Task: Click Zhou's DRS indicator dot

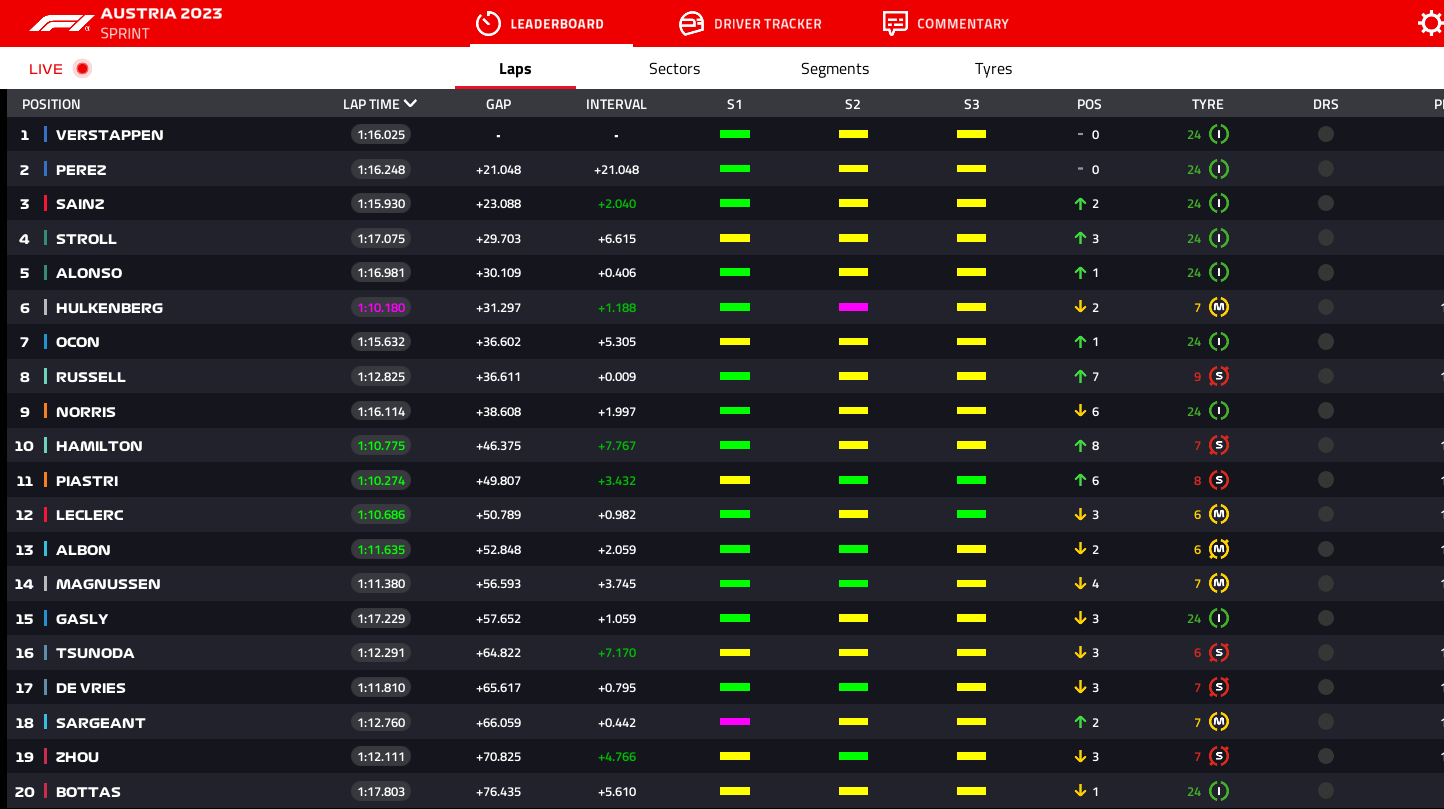Action: point(1326,757)
